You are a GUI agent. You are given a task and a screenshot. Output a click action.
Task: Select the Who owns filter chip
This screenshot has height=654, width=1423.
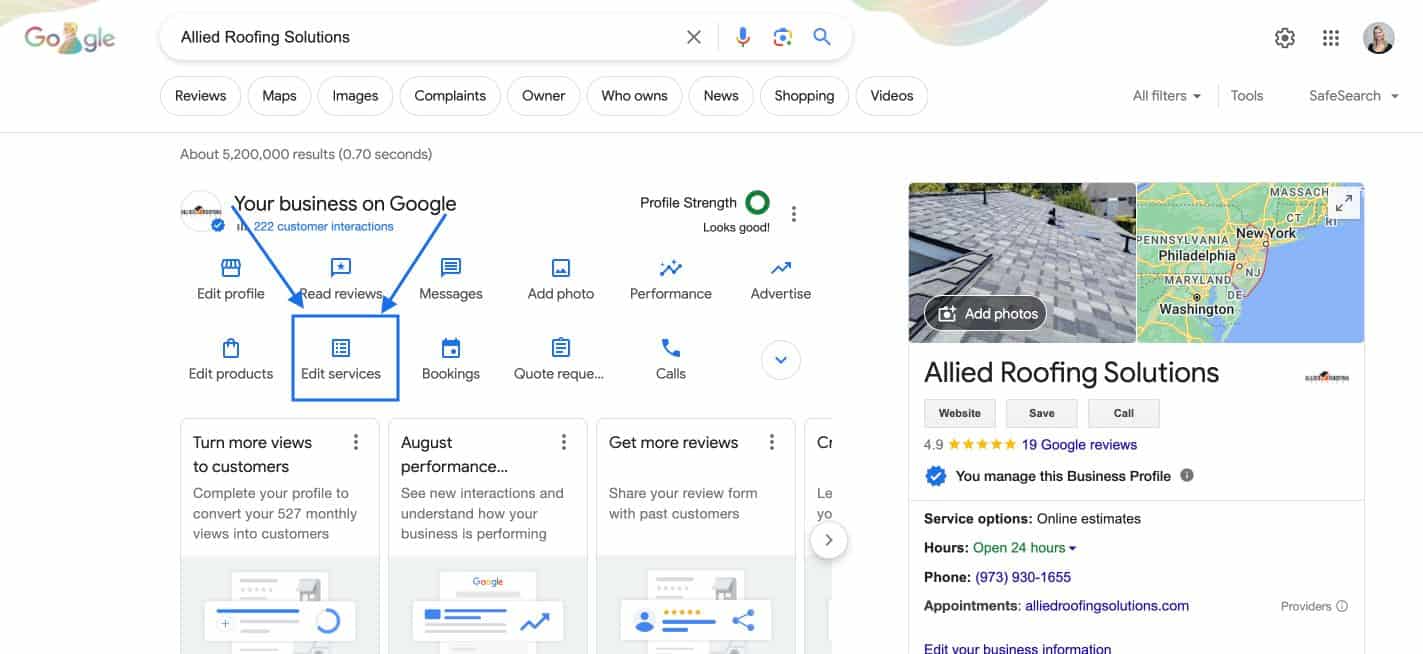coord(634,96)
